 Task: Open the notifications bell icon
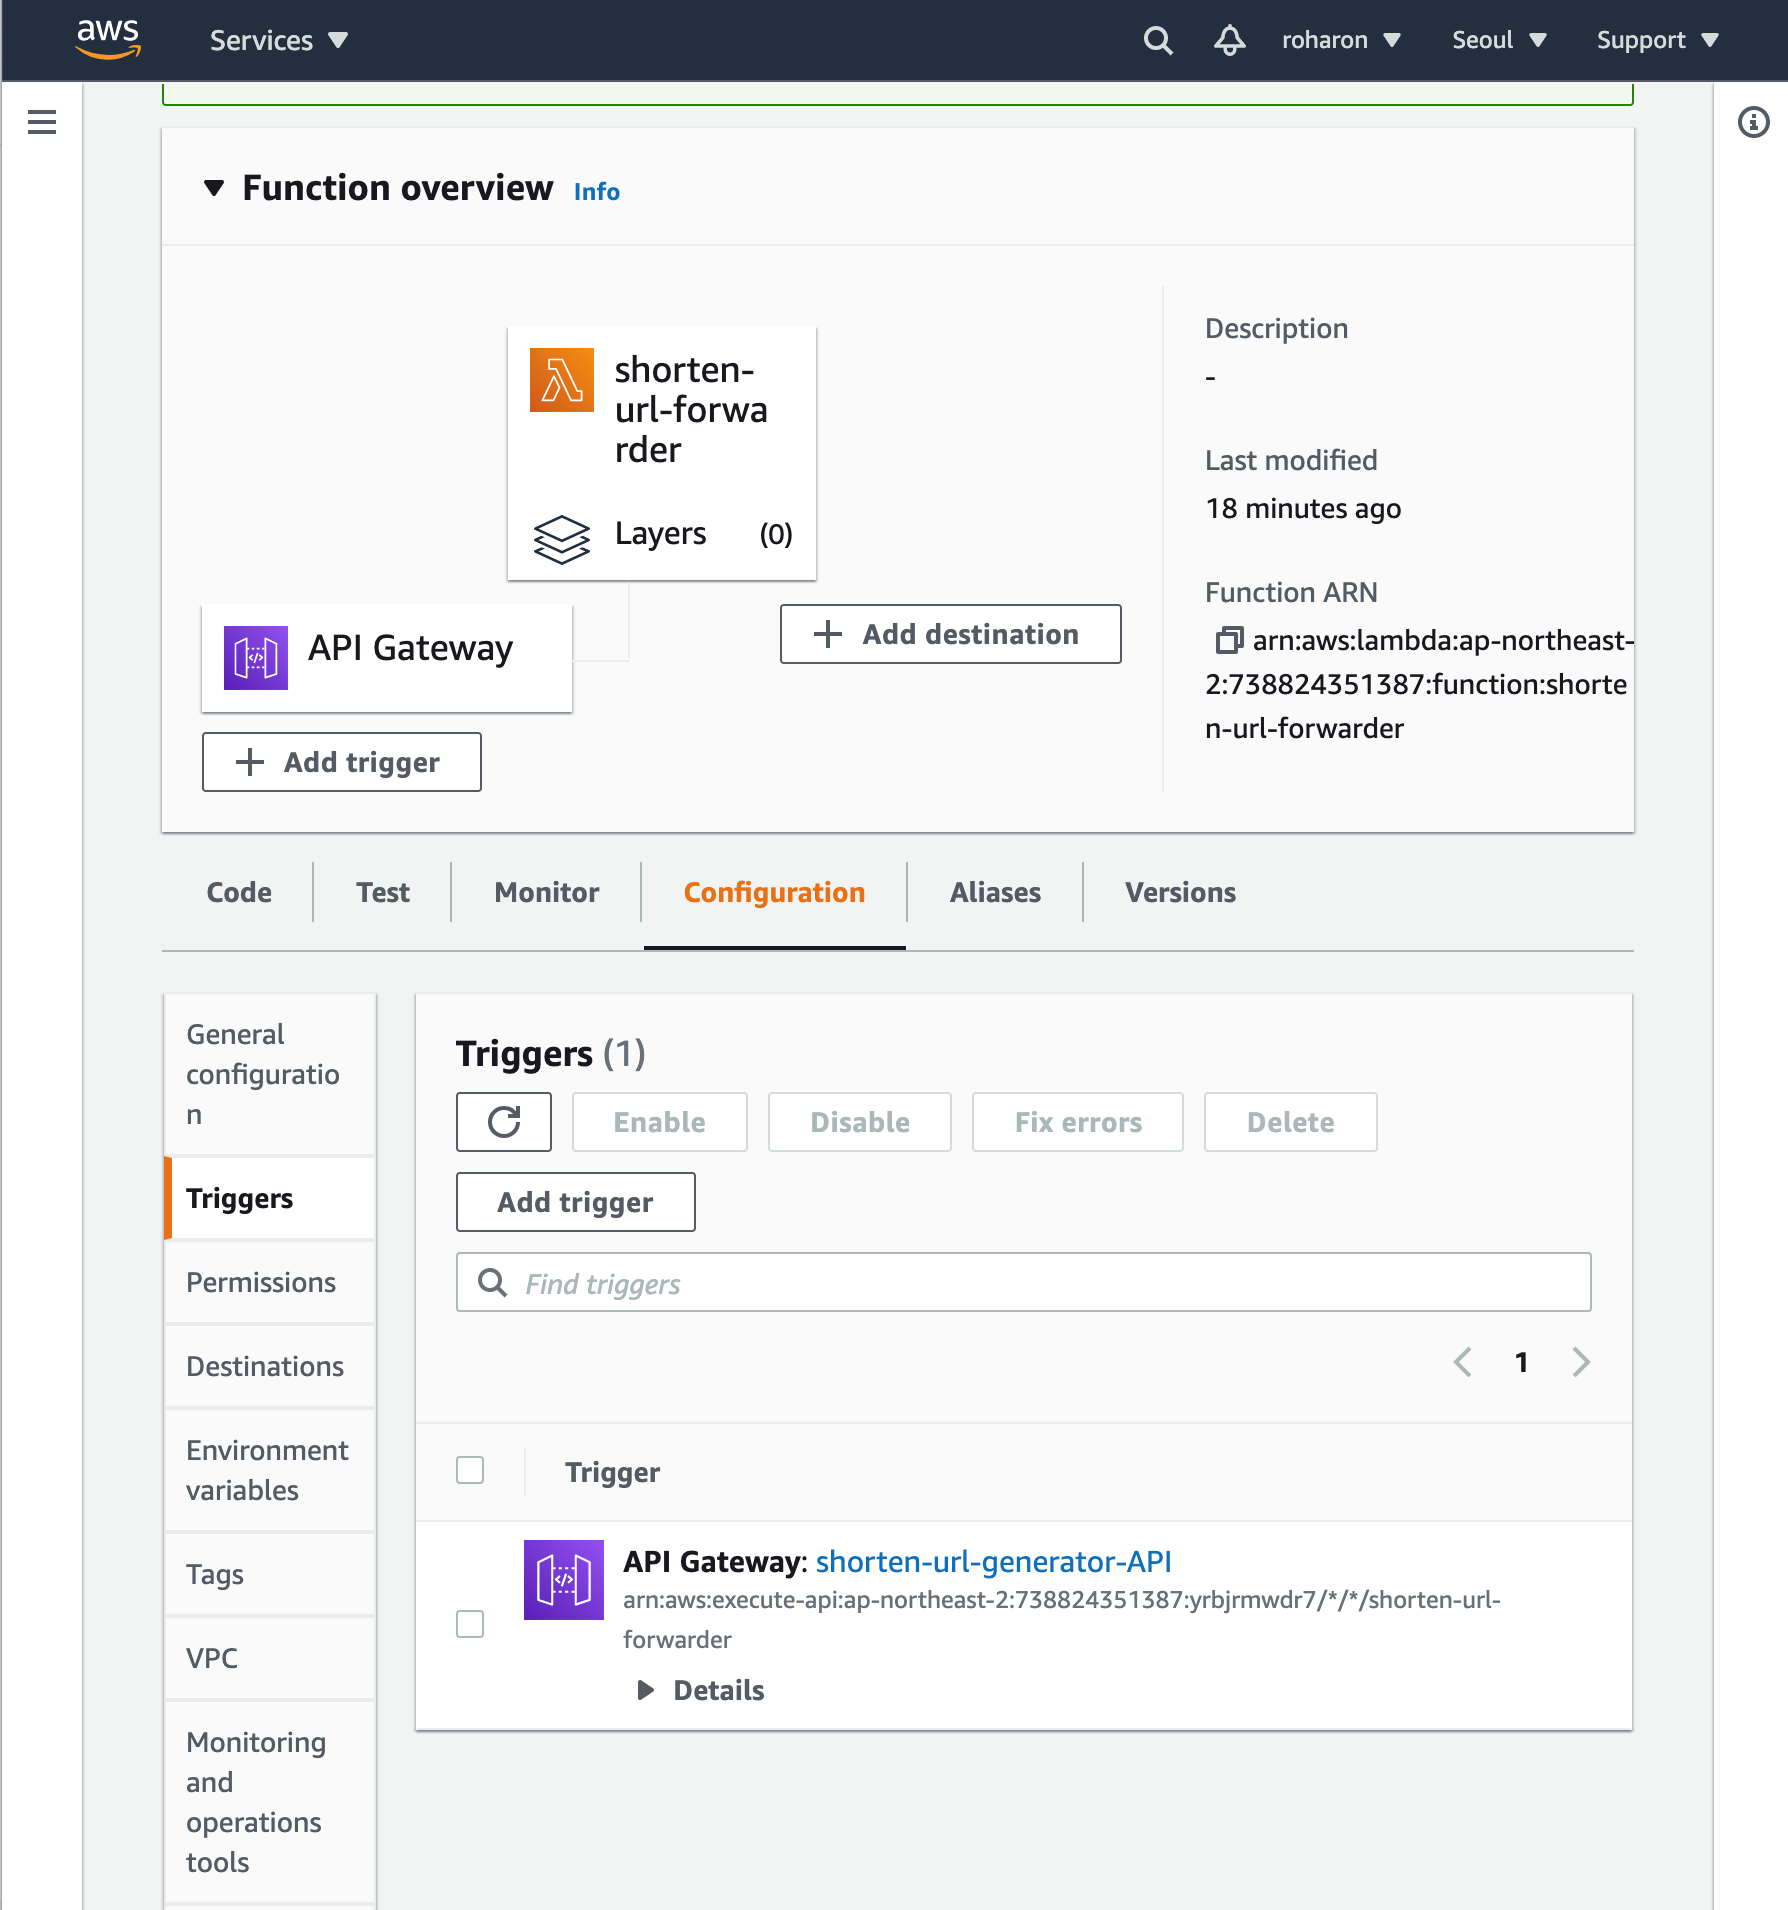click(x=1229, y=40)
